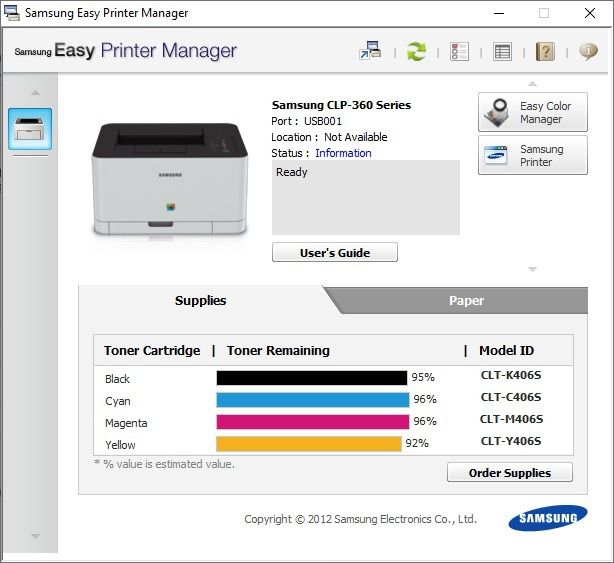Open the About info bubble icon
614x563 pixels.
pos(588,51)
